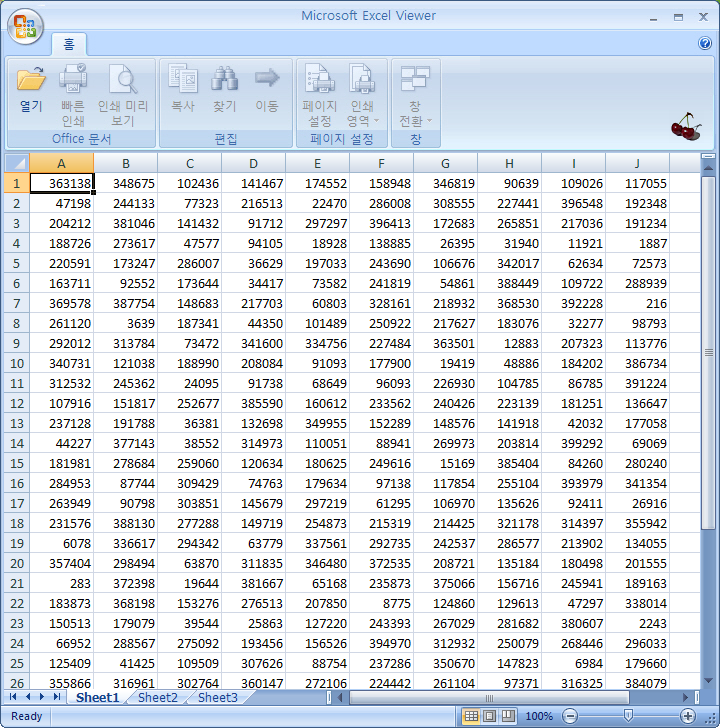Open the help question mark icon
The height and width of the screenshot is (728, 720).
pos(704,43)
